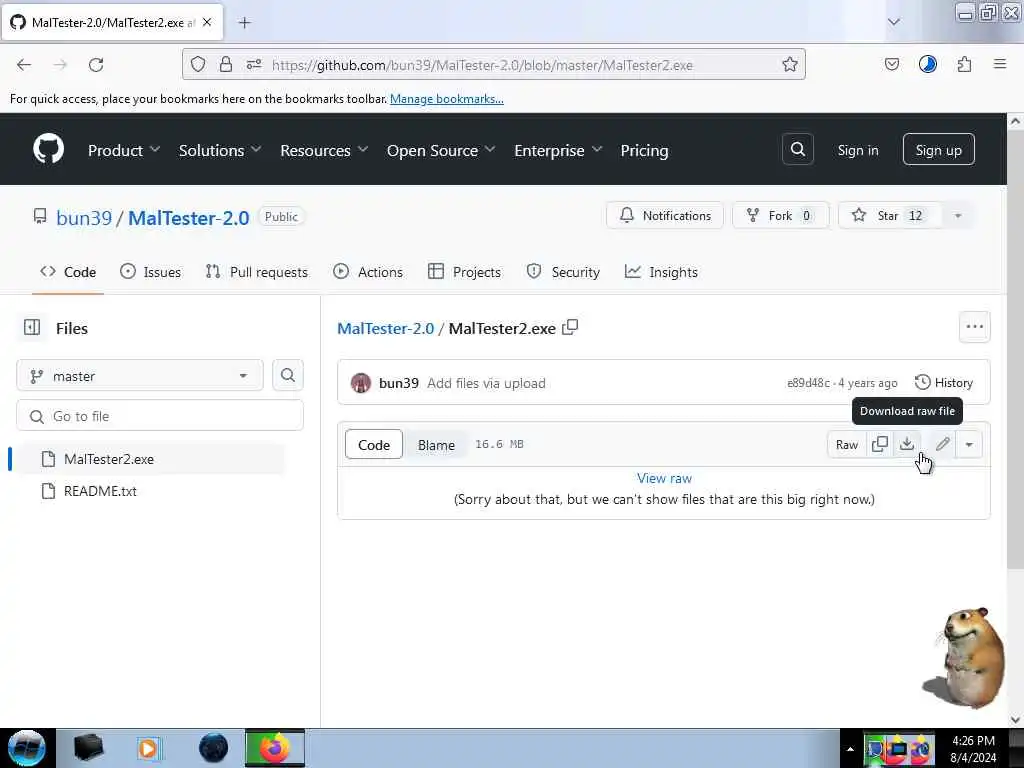
Task: Expand the Open Source menu
Action: coord(441,150)
